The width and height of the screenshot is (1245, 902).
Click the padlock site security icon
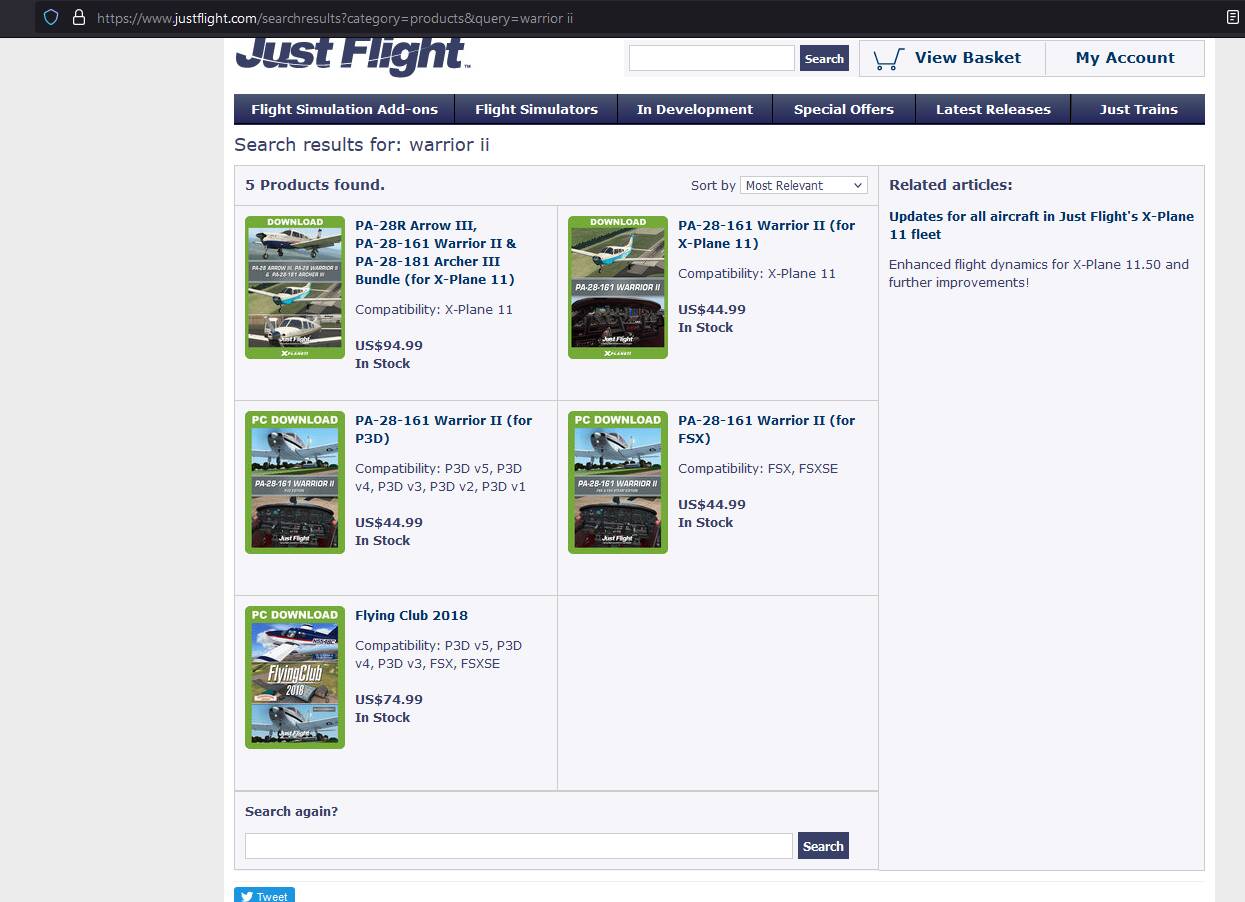pos(78,18)
